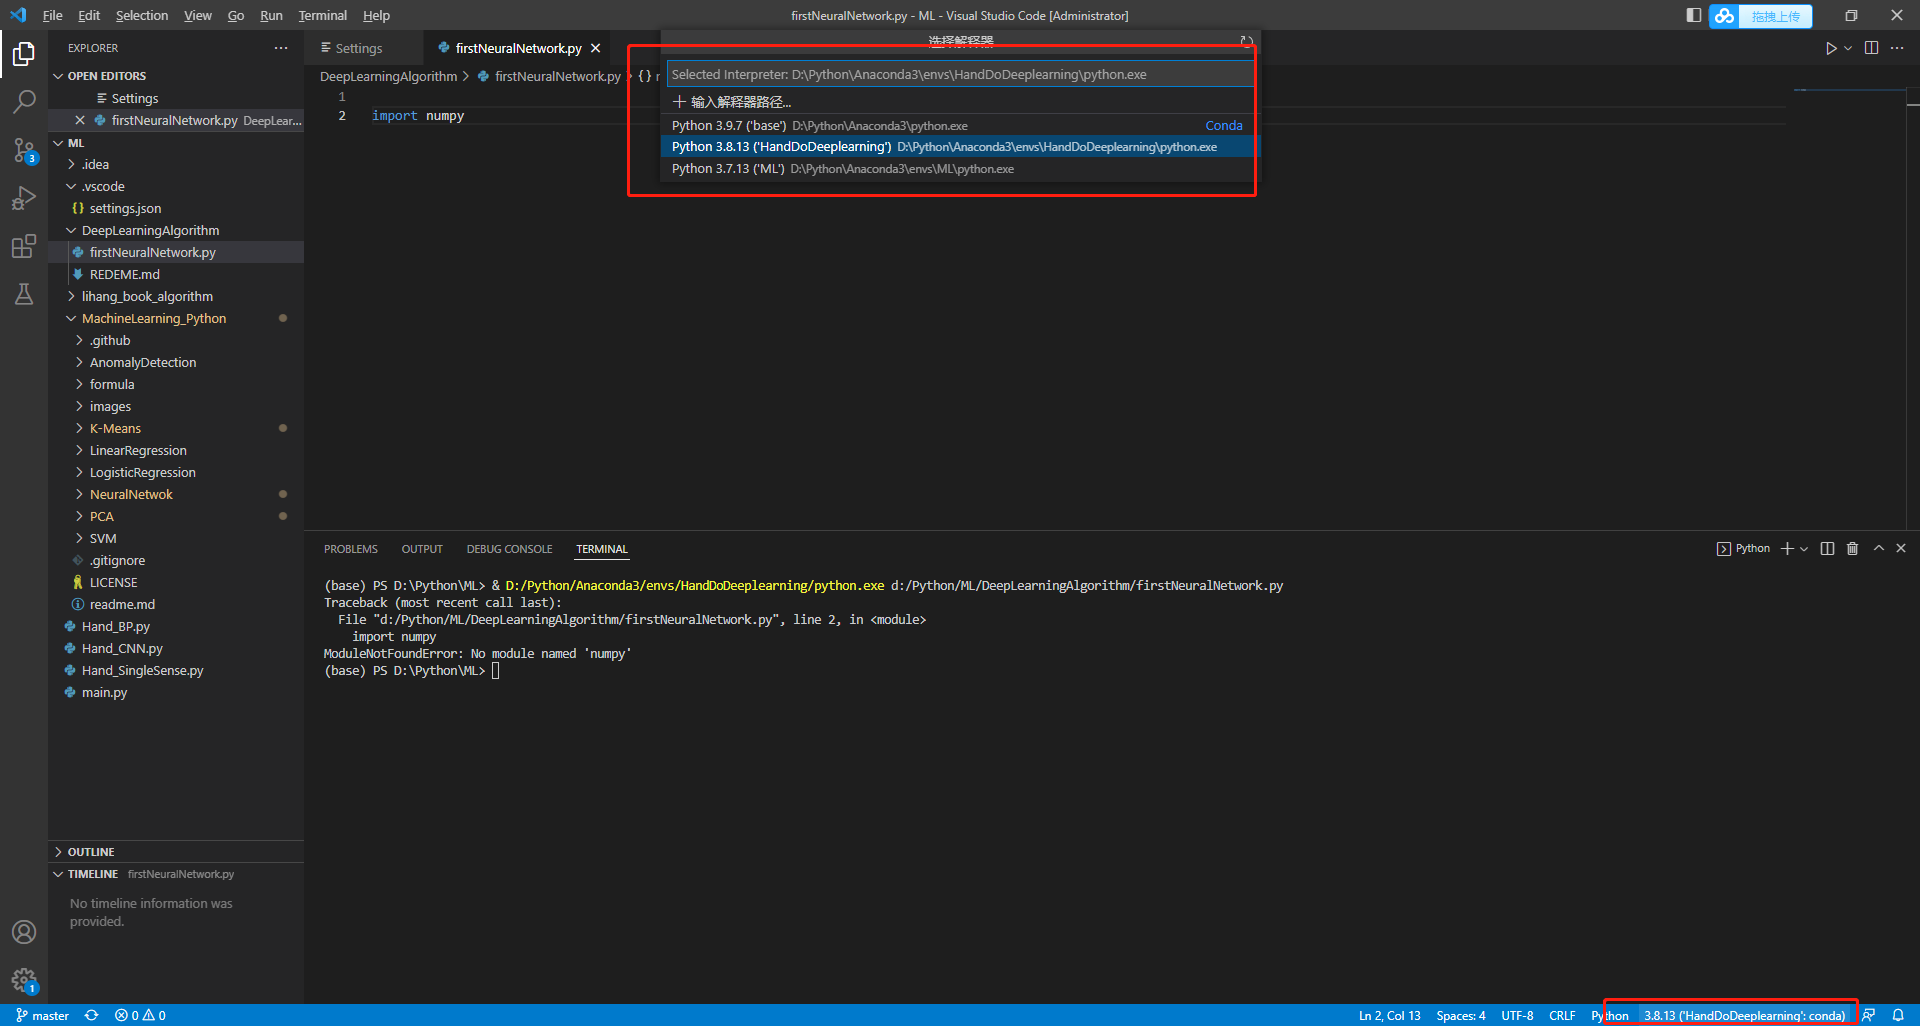Viewport: 1920px width, 1026px height.
Task: Run Python file with play icon
Action: pyautogui.click(x=1830, y=48)
